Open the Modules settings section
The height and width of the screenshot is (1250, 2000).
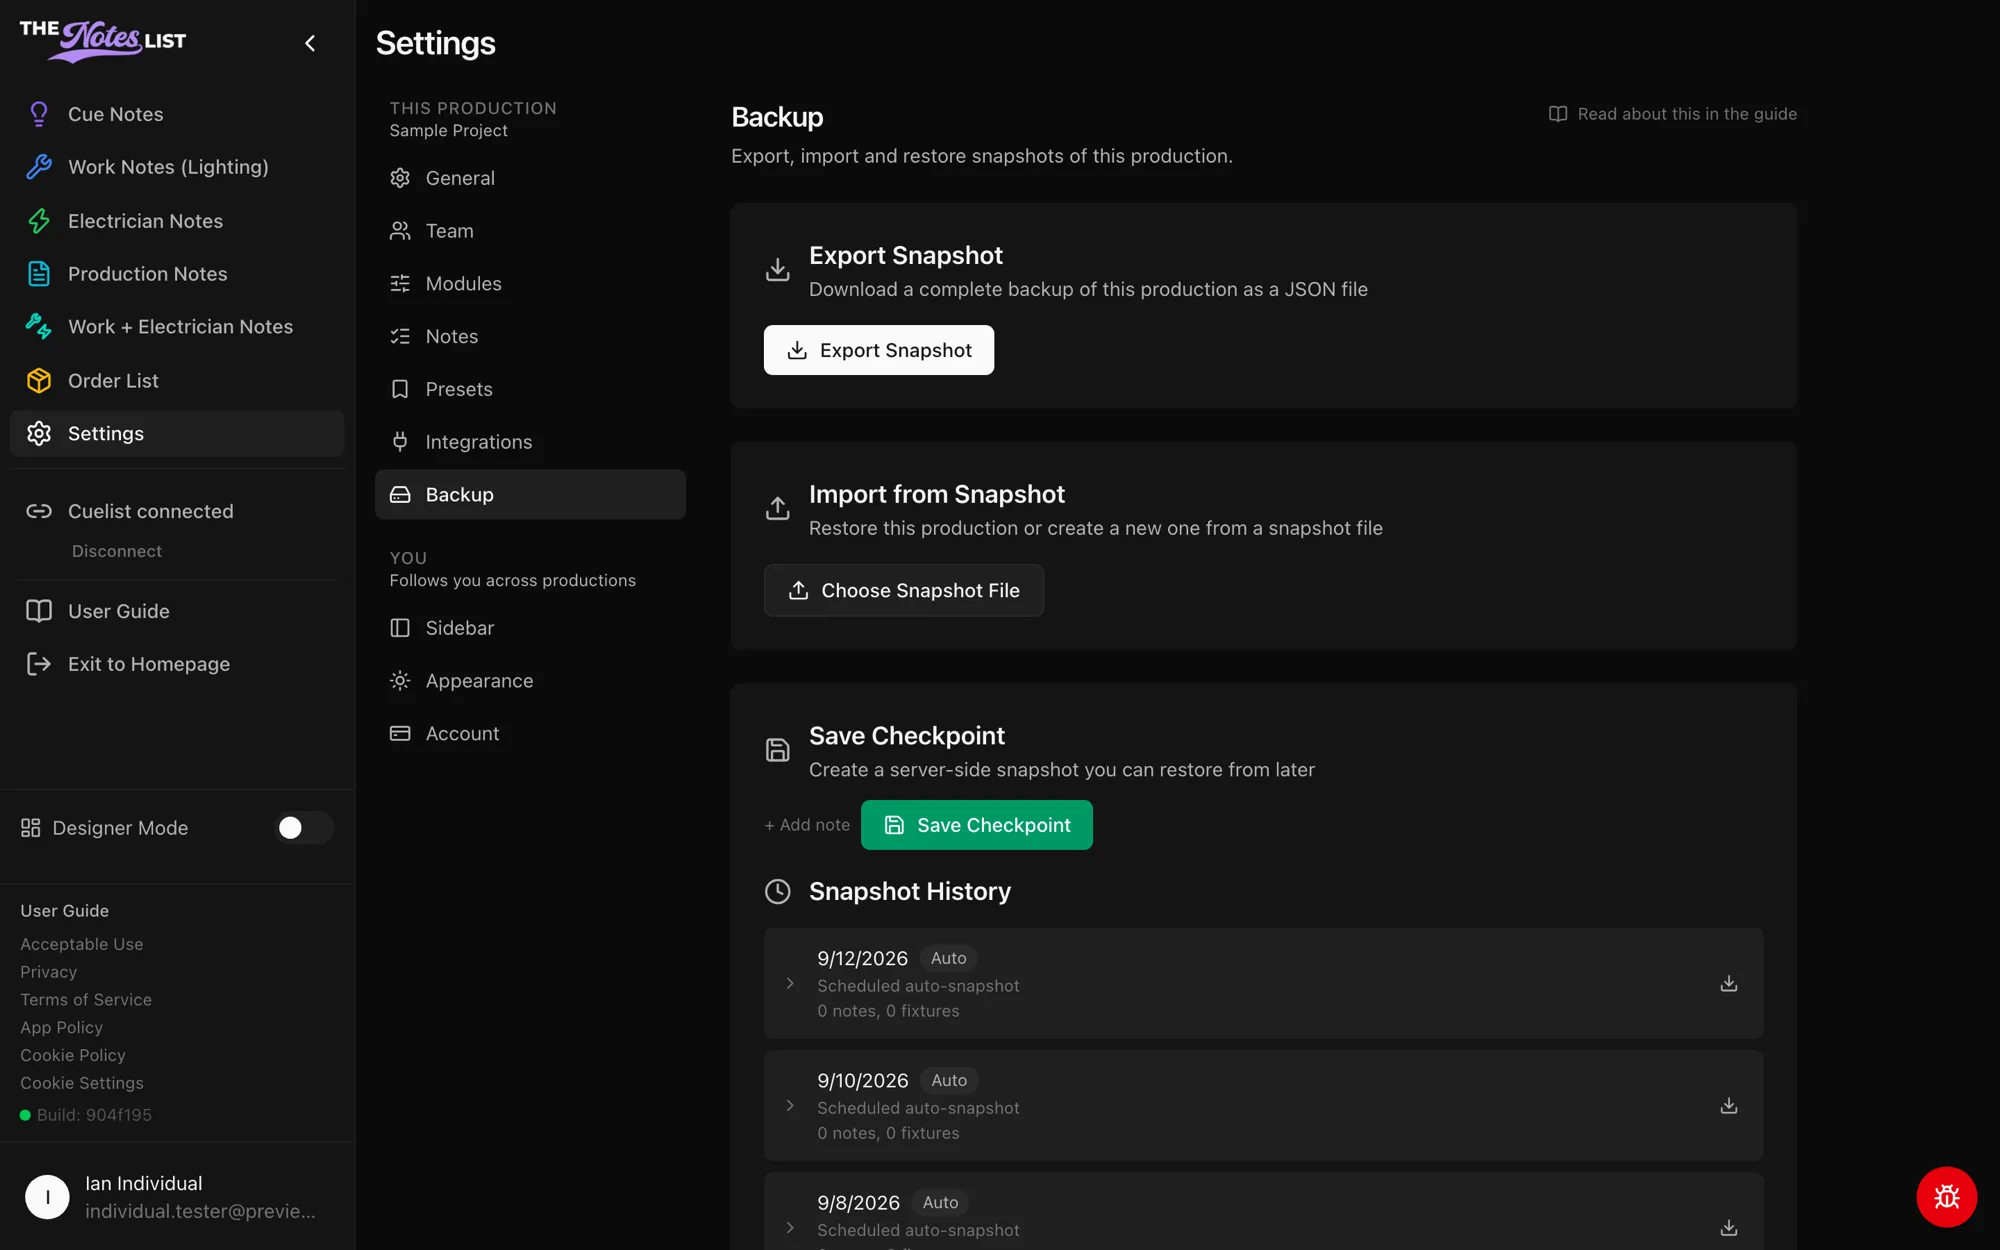pos(530,284)
